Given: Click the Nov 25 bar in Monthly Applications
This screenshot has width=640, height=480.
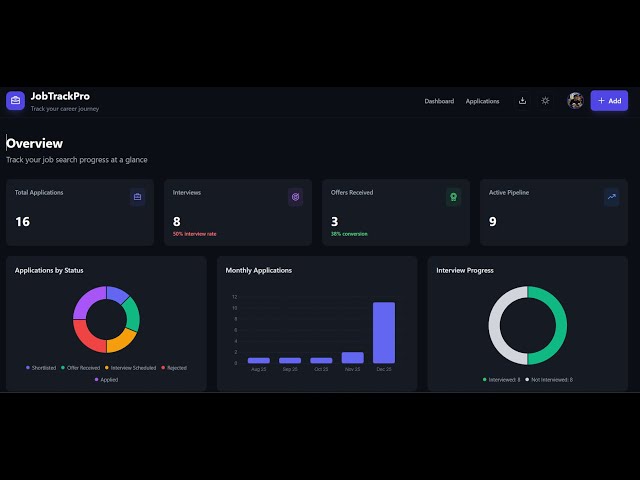Looking at the screenshot, I should [353, 358].
